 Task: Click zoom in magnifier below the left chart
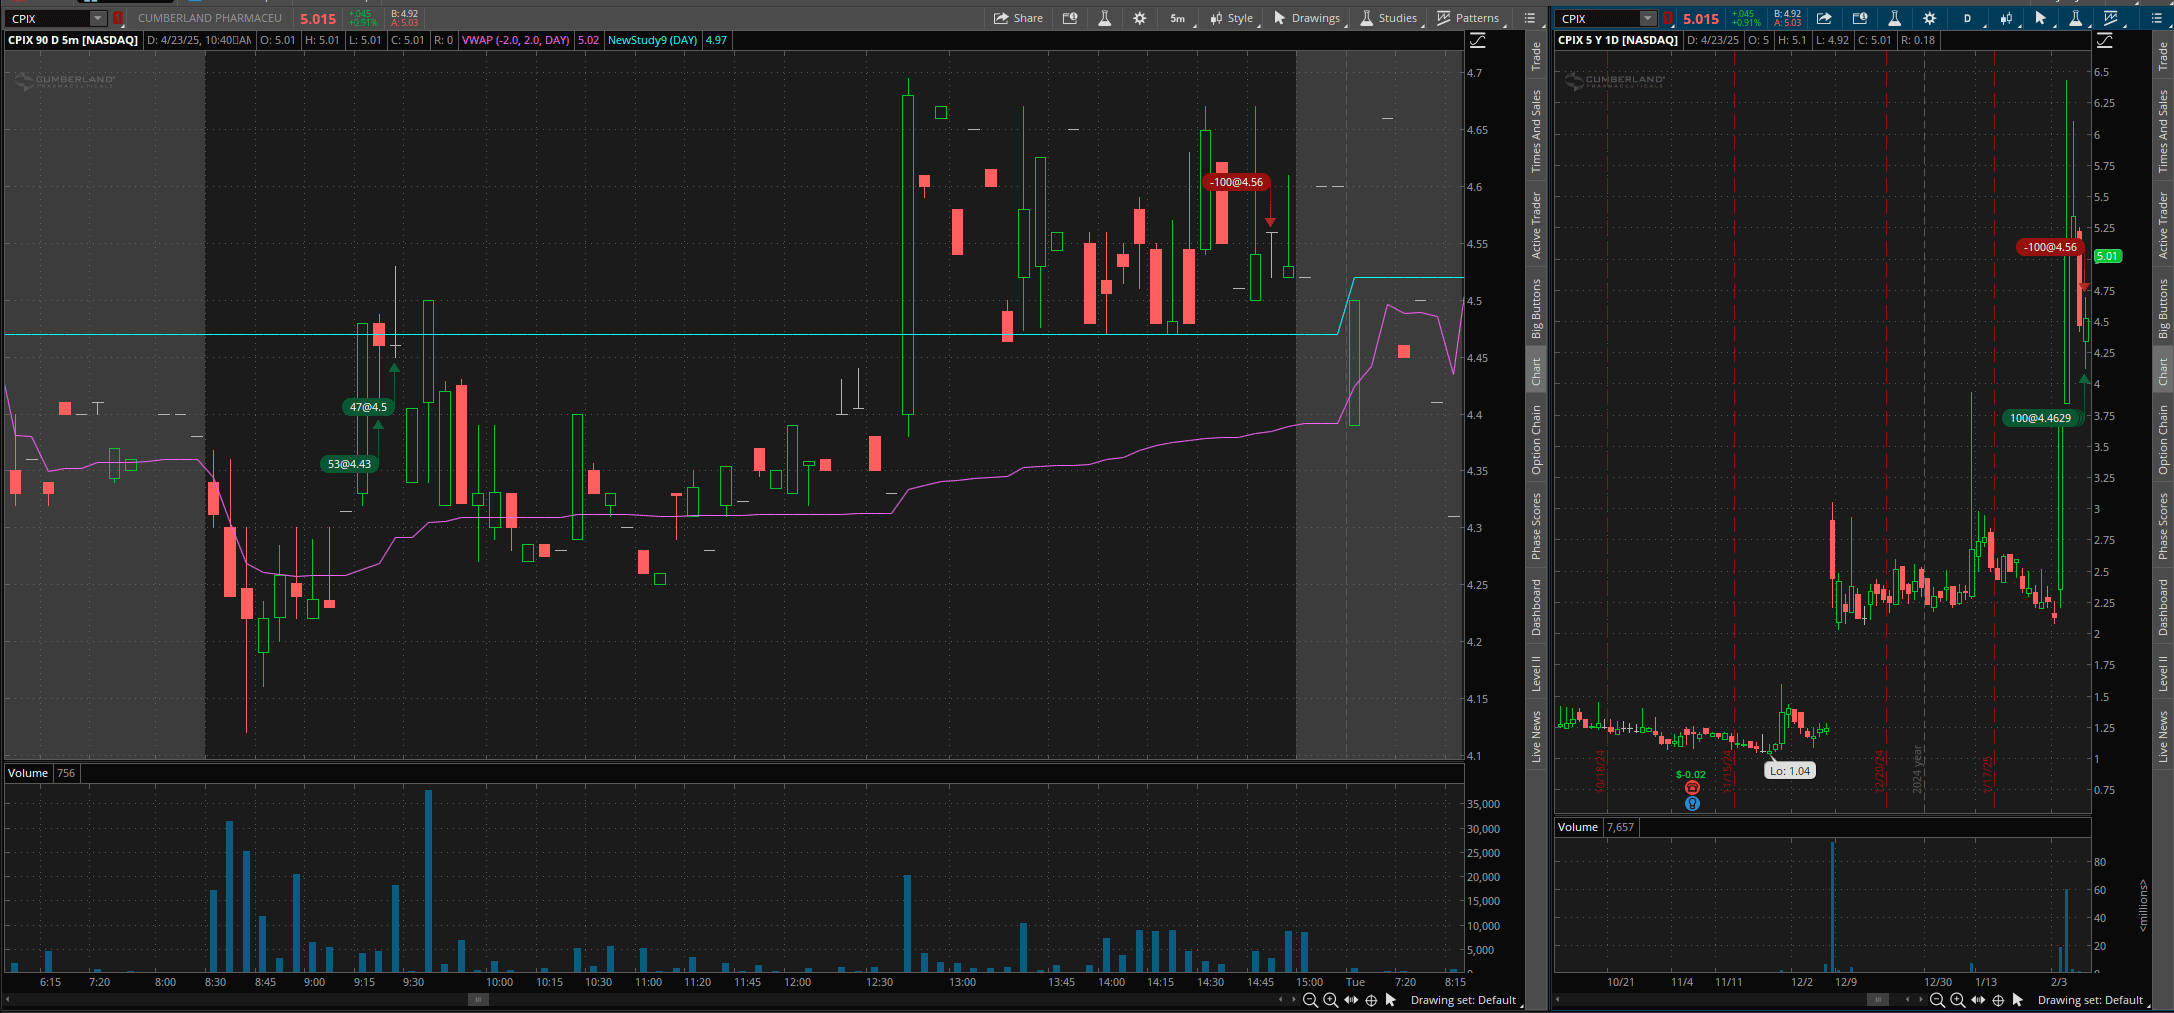point(1330,1000)
